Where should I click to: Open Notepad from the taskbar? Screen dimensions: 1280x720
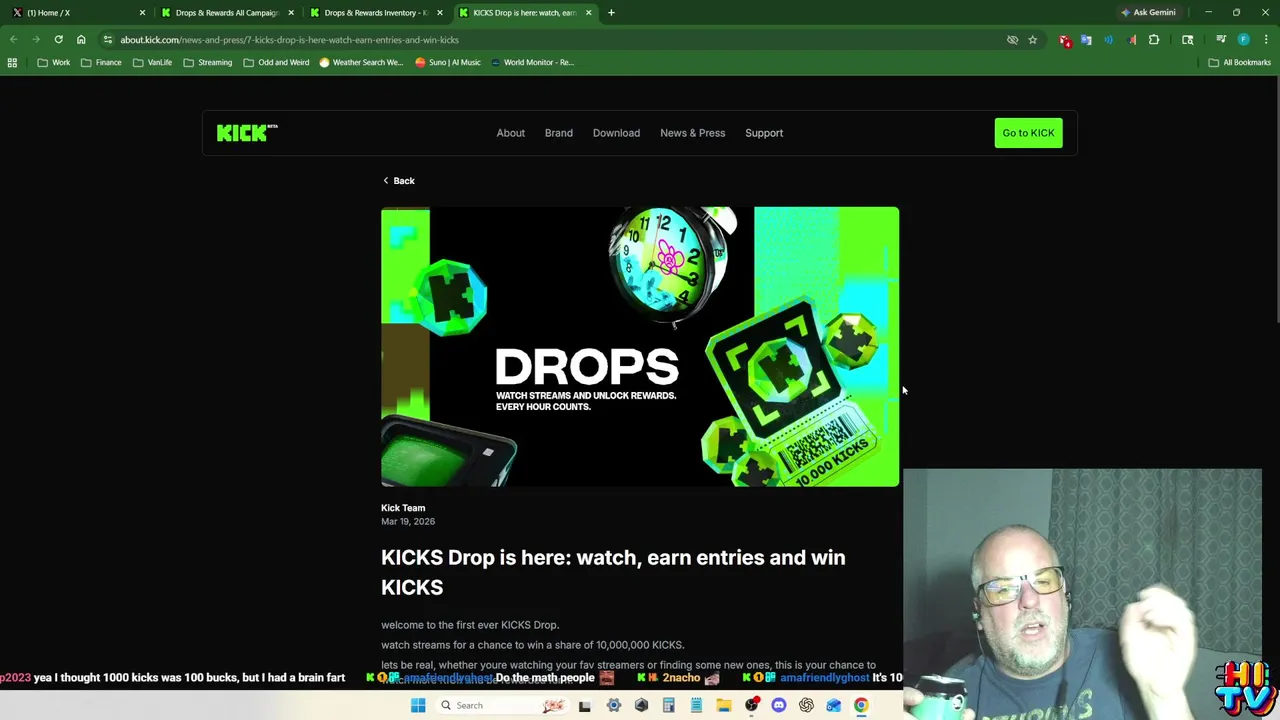(696, 705)
